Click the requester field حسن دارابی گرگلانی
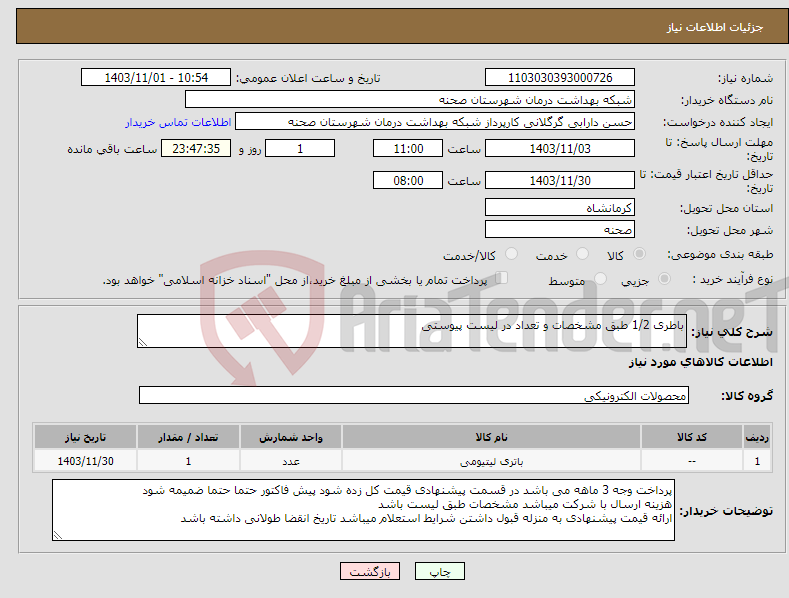Image resolution: width=789 pixels, height=598 pixels. (435, 122)
